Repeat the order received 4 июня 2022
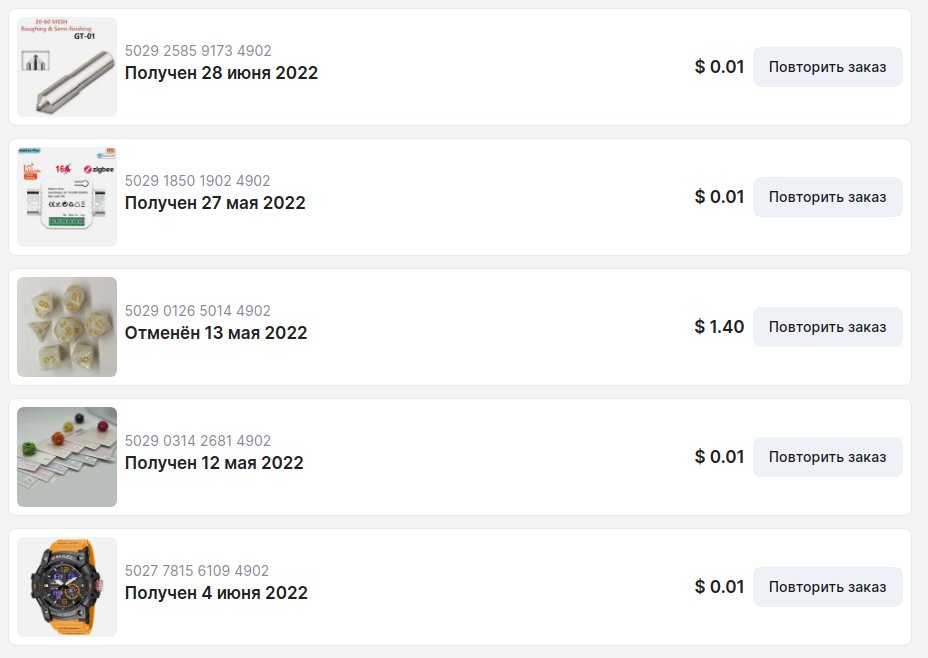Viewport: 928px width, 658px height. pyautogui.click(x=827, y=587)
